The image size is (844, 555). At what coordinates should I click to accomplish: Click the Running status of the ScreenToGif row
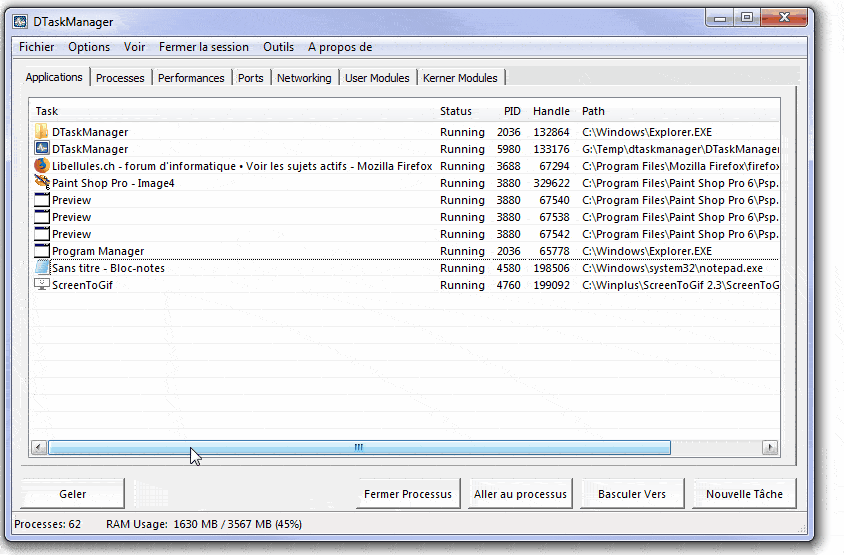pyautogui.click(x=462, y=285)
